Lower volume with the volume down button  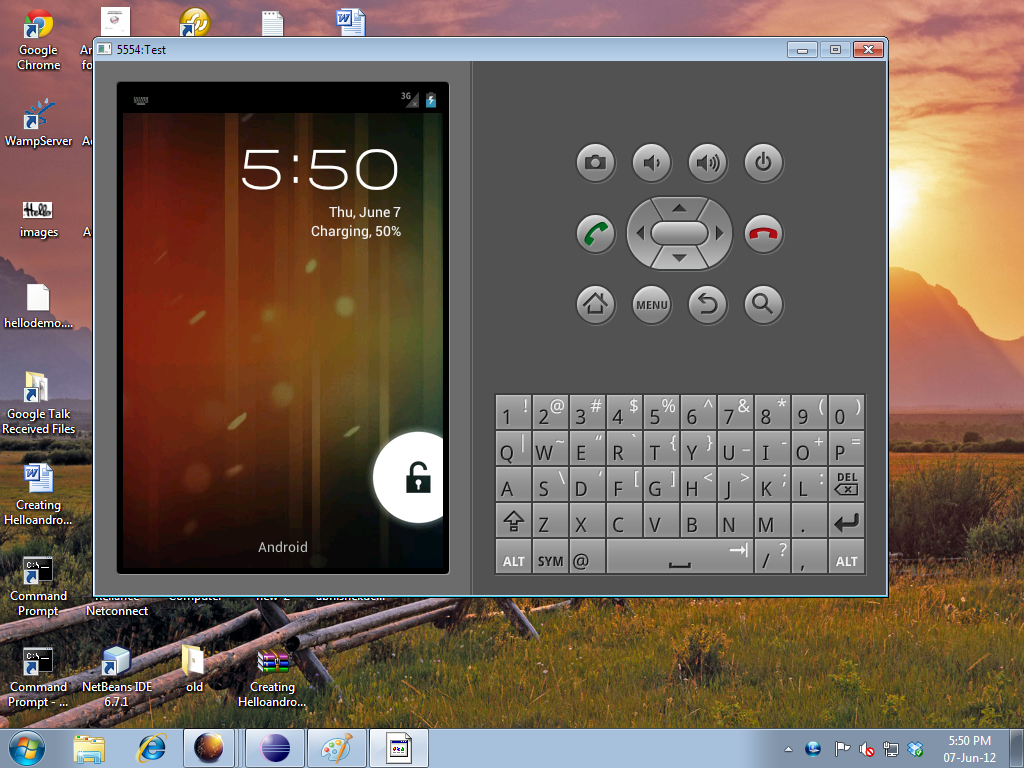click(x=651, y=162)
